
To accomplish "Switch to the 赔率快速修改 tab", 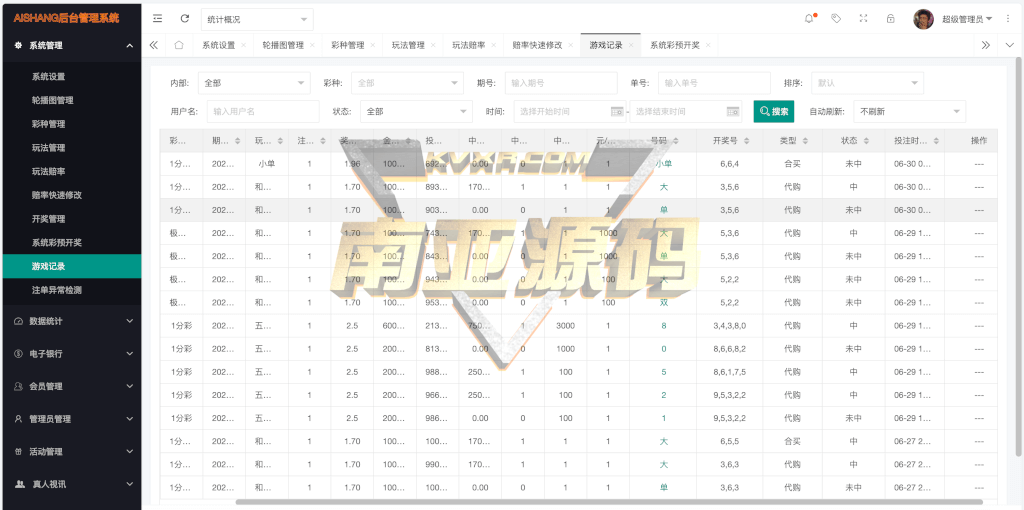I will point(537,45).
